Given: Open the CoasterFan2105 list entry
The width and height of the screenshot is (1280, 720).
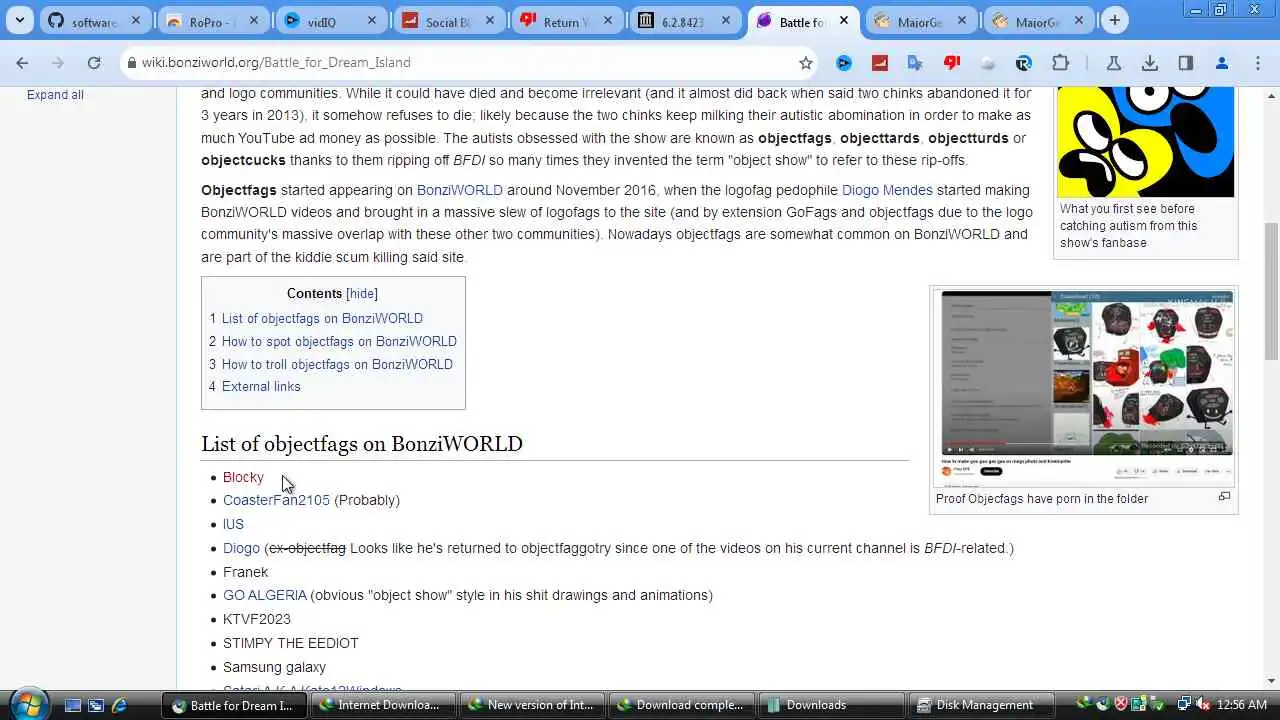Looking at the screenshot, I should (276, 500).
